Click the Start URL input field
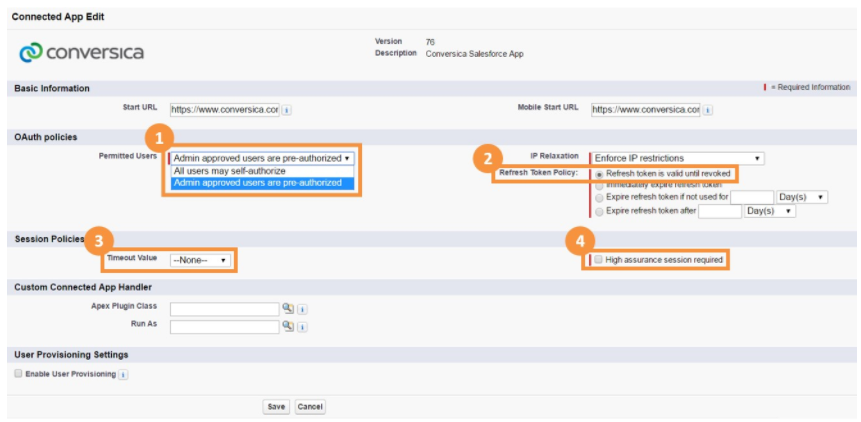 point(225,110)
